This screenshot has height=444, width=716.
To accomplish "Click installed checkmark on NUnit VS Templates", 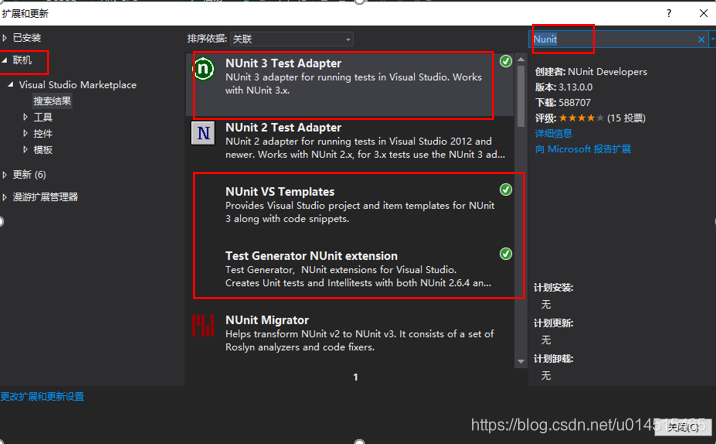I will pos(505,190).
